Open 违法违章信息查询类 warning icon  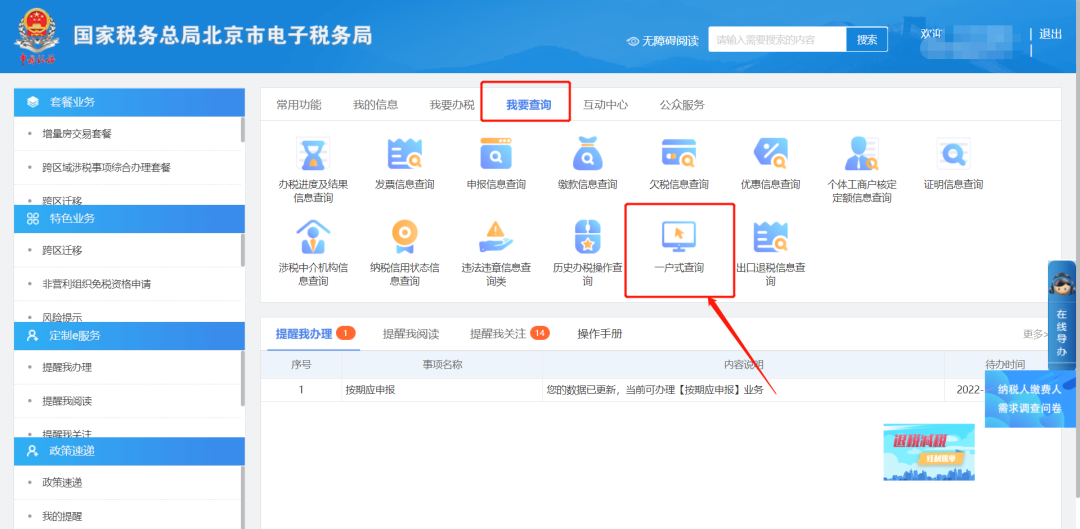point(496,237)
